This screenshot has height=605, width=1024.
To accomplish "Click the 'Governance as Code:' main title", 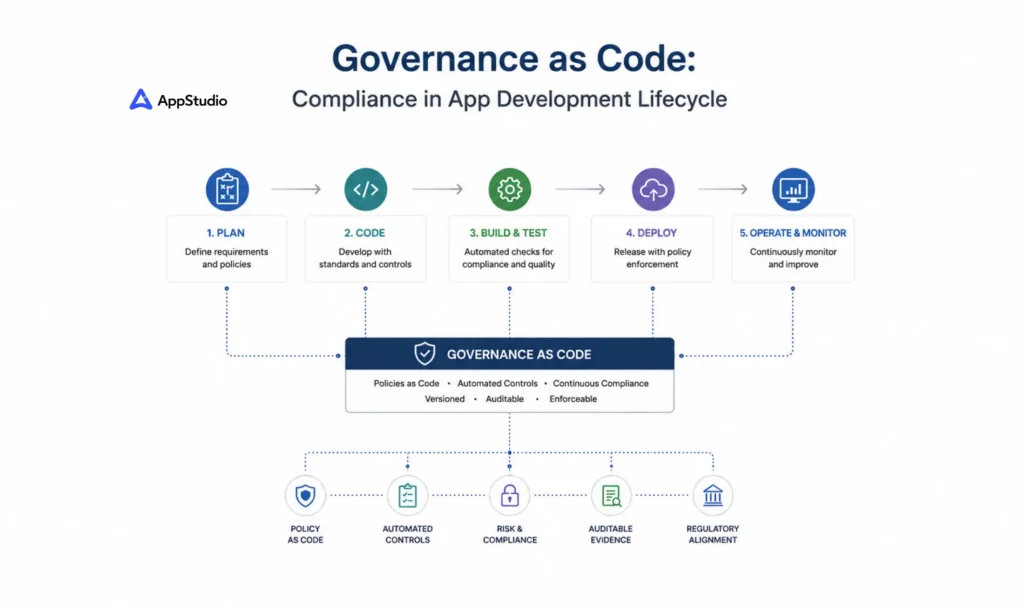I will point(514,58).
